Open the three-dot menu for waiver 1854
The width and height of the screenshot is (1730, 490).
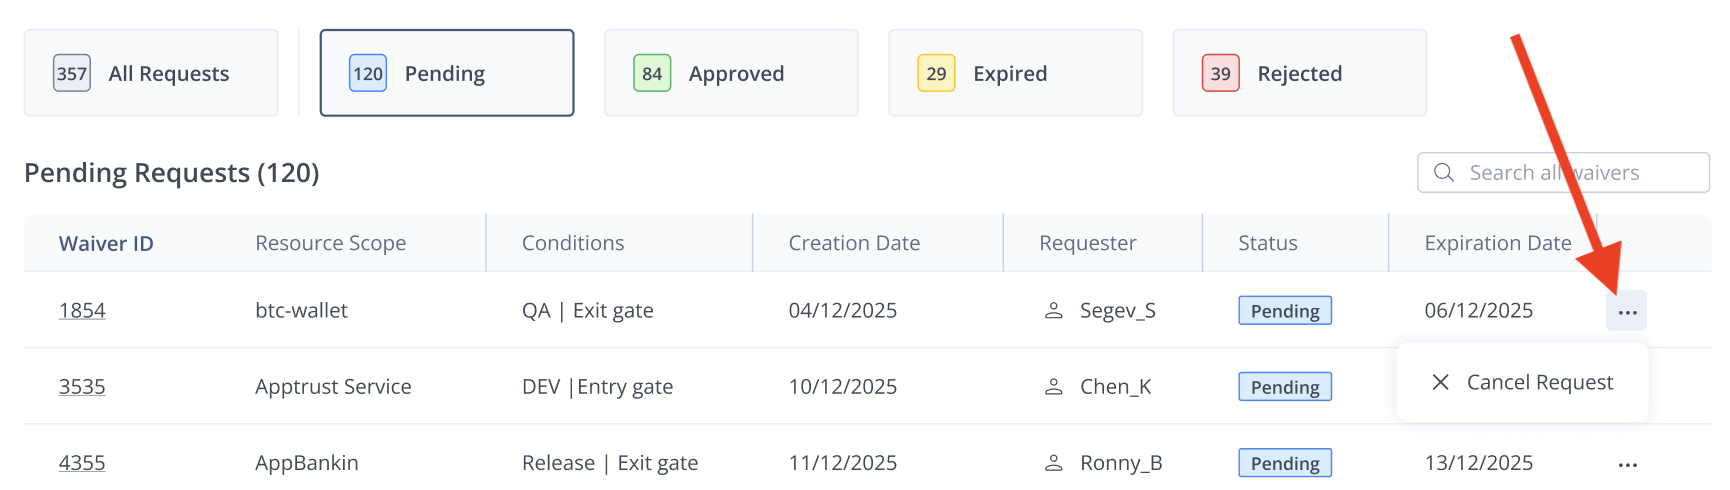point(1627,312)
